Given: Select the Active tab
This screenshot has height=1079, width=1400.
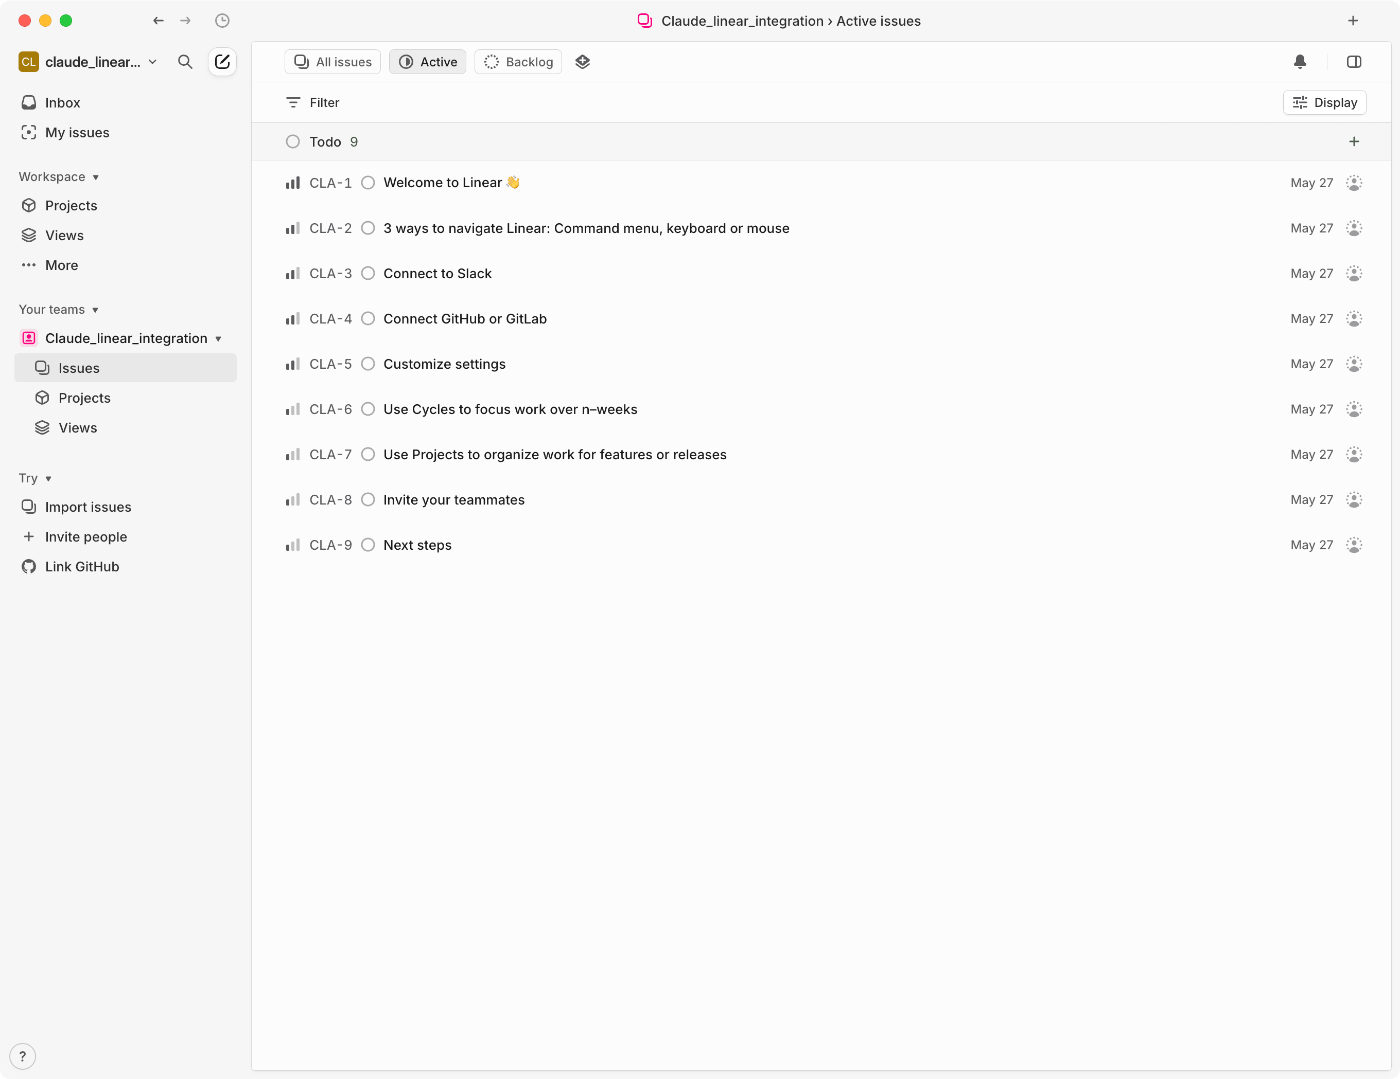Looking at the screenshot, I should coord(428,62).
